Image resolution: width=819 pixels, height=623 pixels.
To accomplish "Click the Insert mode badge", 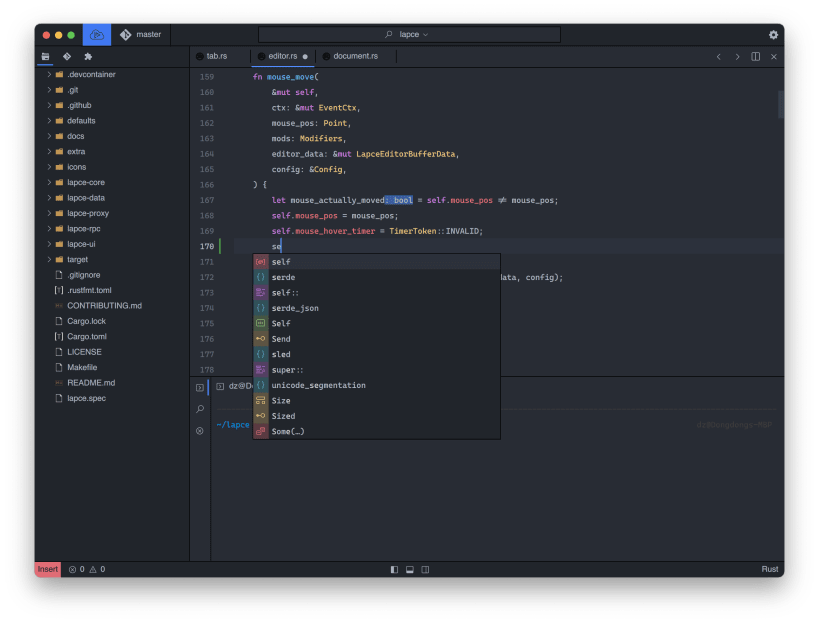I will click(x=47, y=569).
